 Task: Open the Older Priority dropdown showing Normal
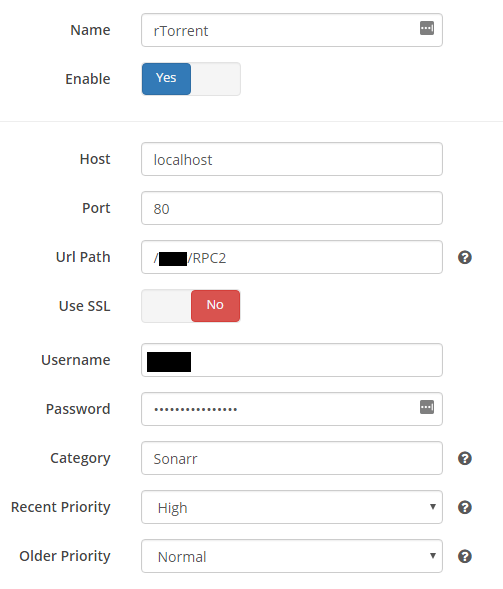pos(292,556)
